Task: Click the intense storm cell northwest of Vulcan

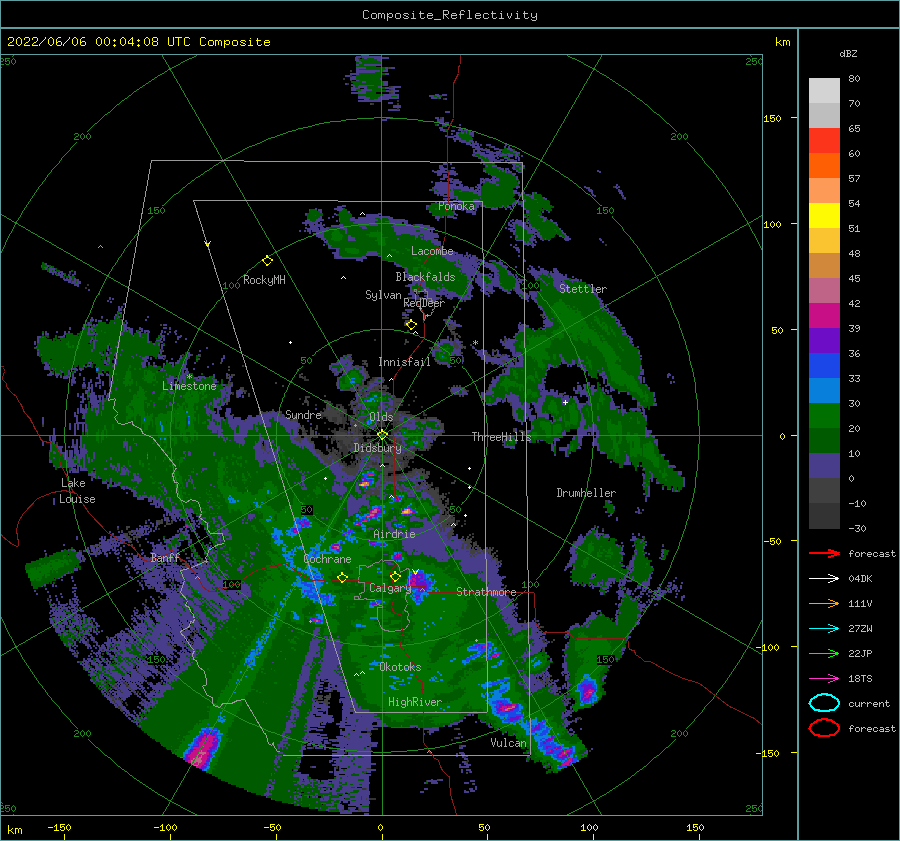Action: pyautogui.click(x=507, y=708)
